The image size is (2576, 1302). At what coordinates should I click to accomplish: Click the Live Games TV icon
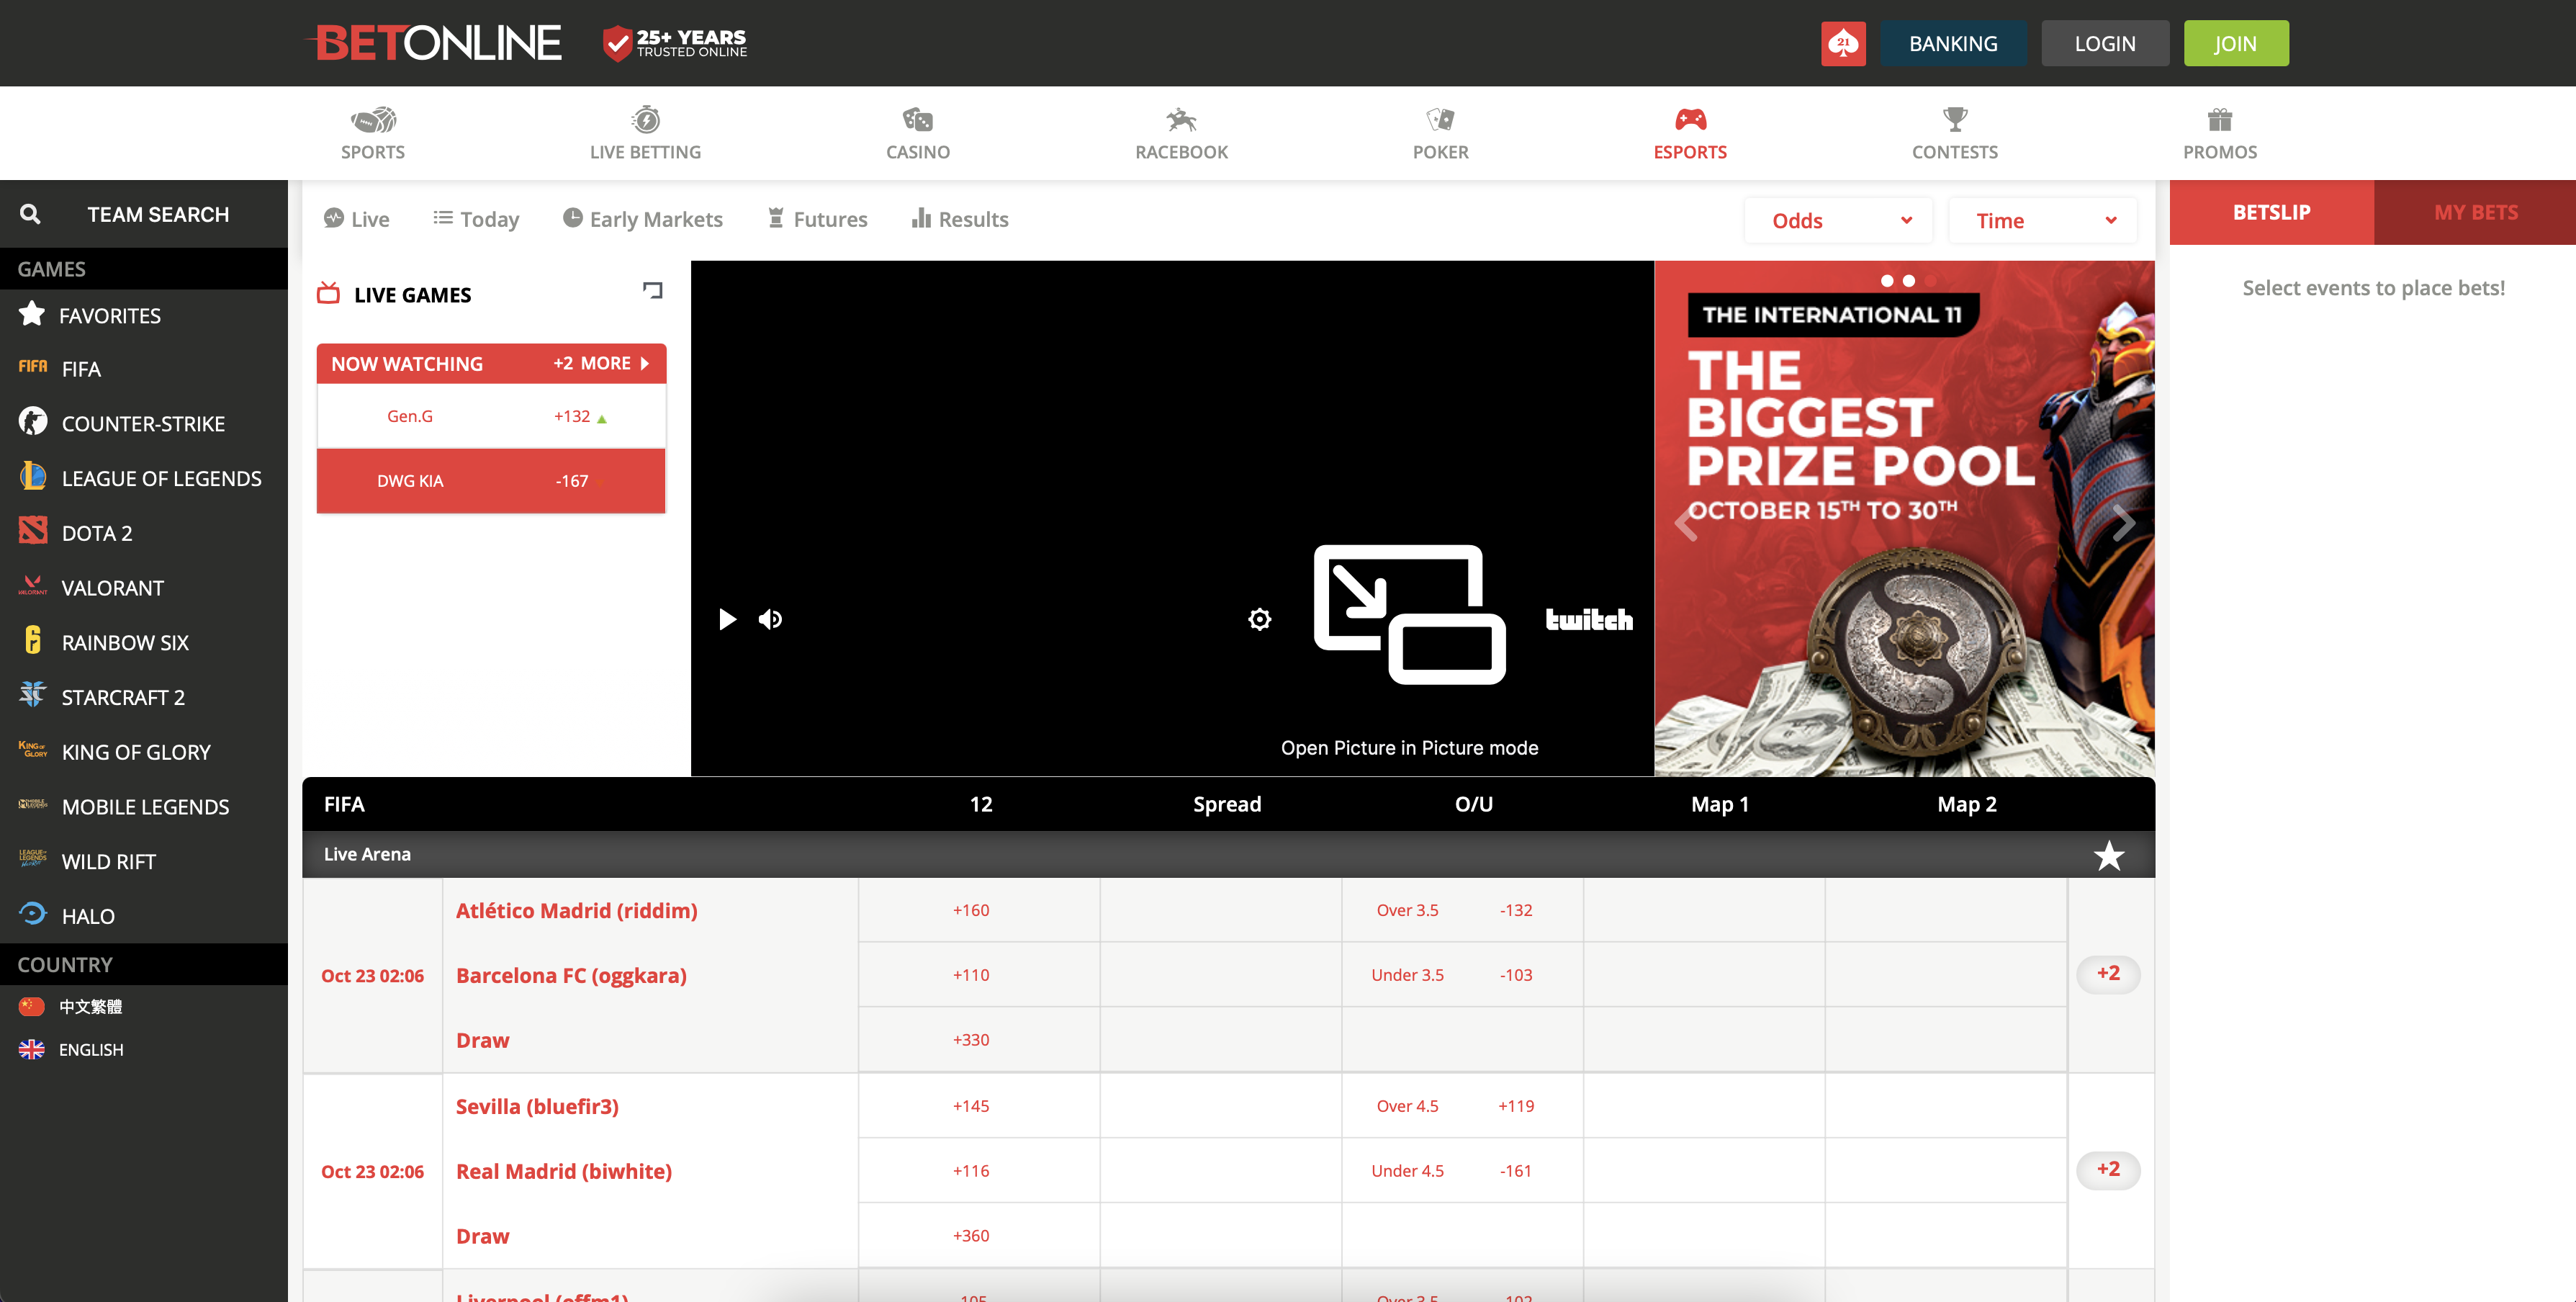(328, 293)
